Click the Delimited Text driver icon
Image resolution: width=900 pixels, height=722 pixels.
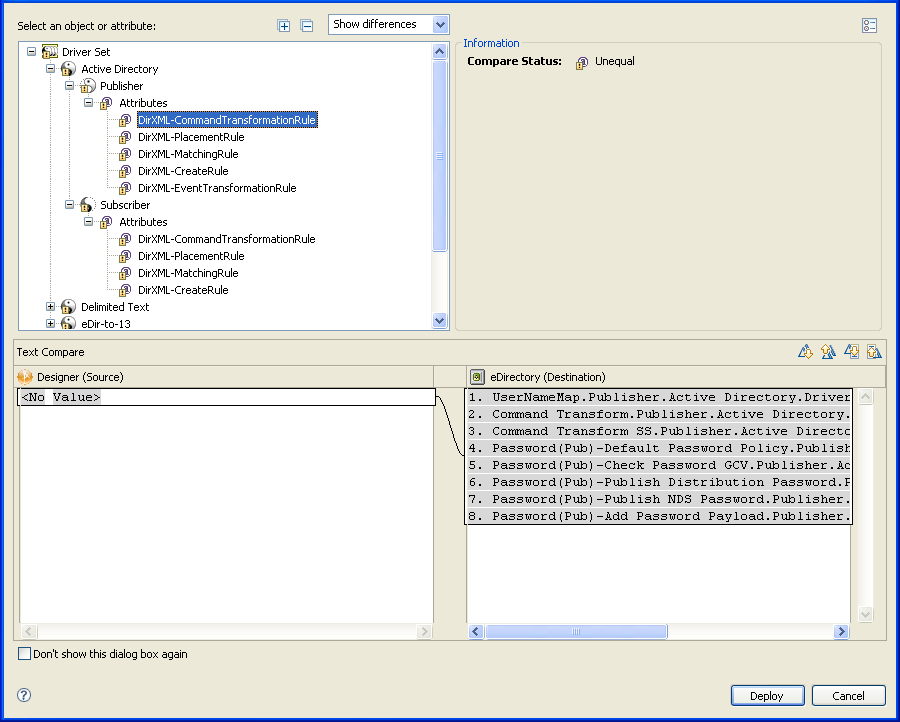[x=68, y=307]
